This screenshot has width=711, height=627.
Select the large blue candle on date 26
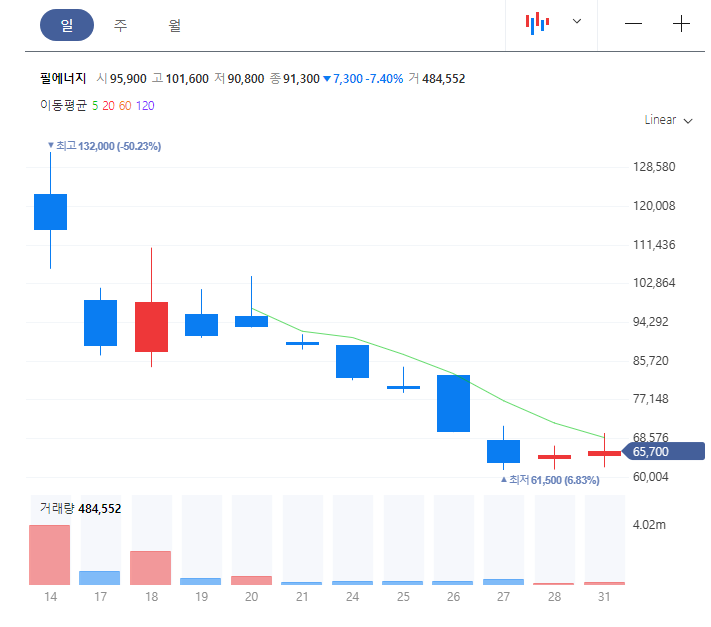453,403
